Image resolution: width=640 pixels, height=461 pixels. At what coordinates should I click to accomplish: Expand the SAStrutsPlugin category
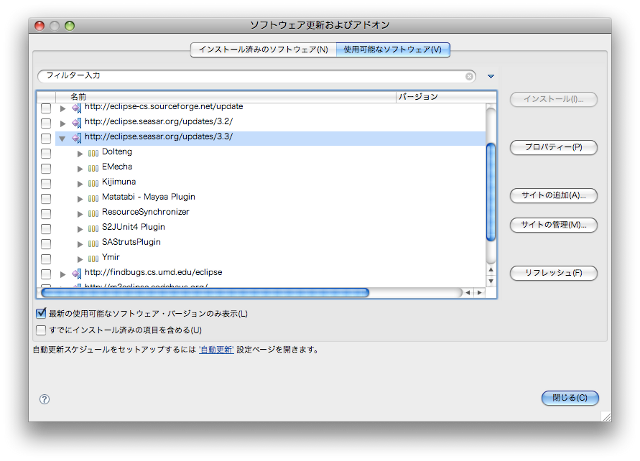click(80, 242)
